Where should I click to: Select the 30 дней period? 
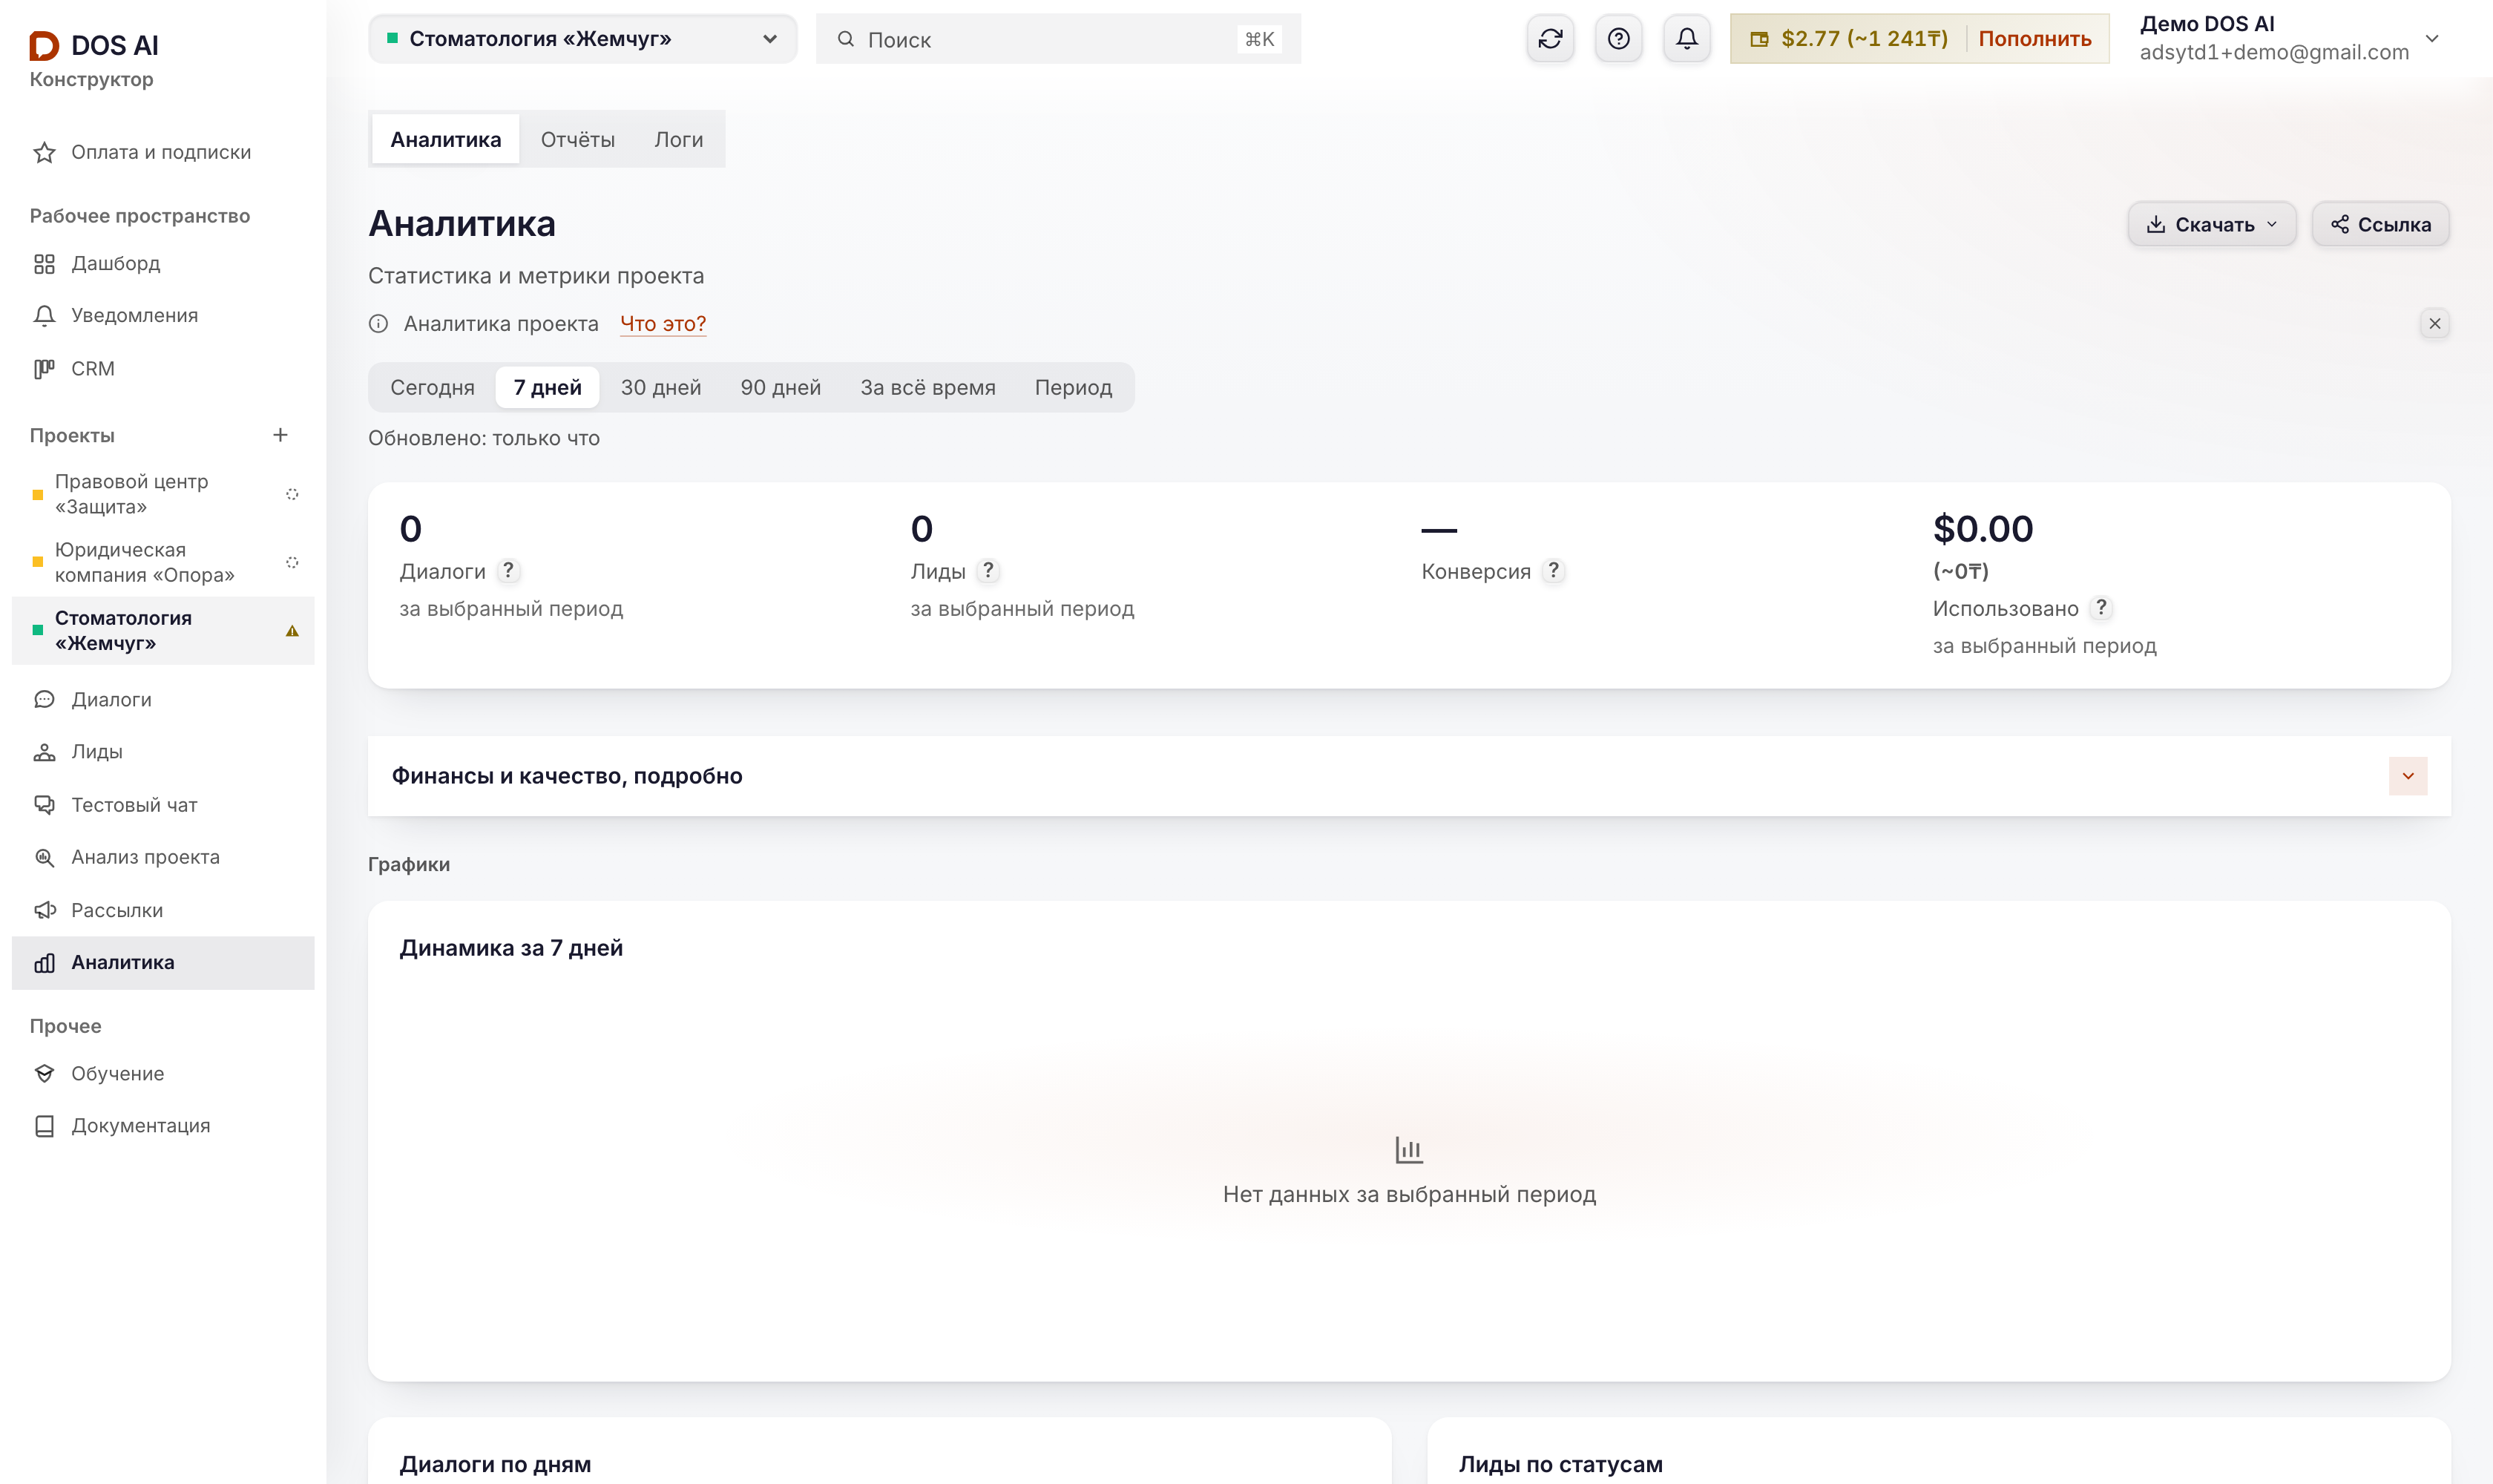pos(660,387)
